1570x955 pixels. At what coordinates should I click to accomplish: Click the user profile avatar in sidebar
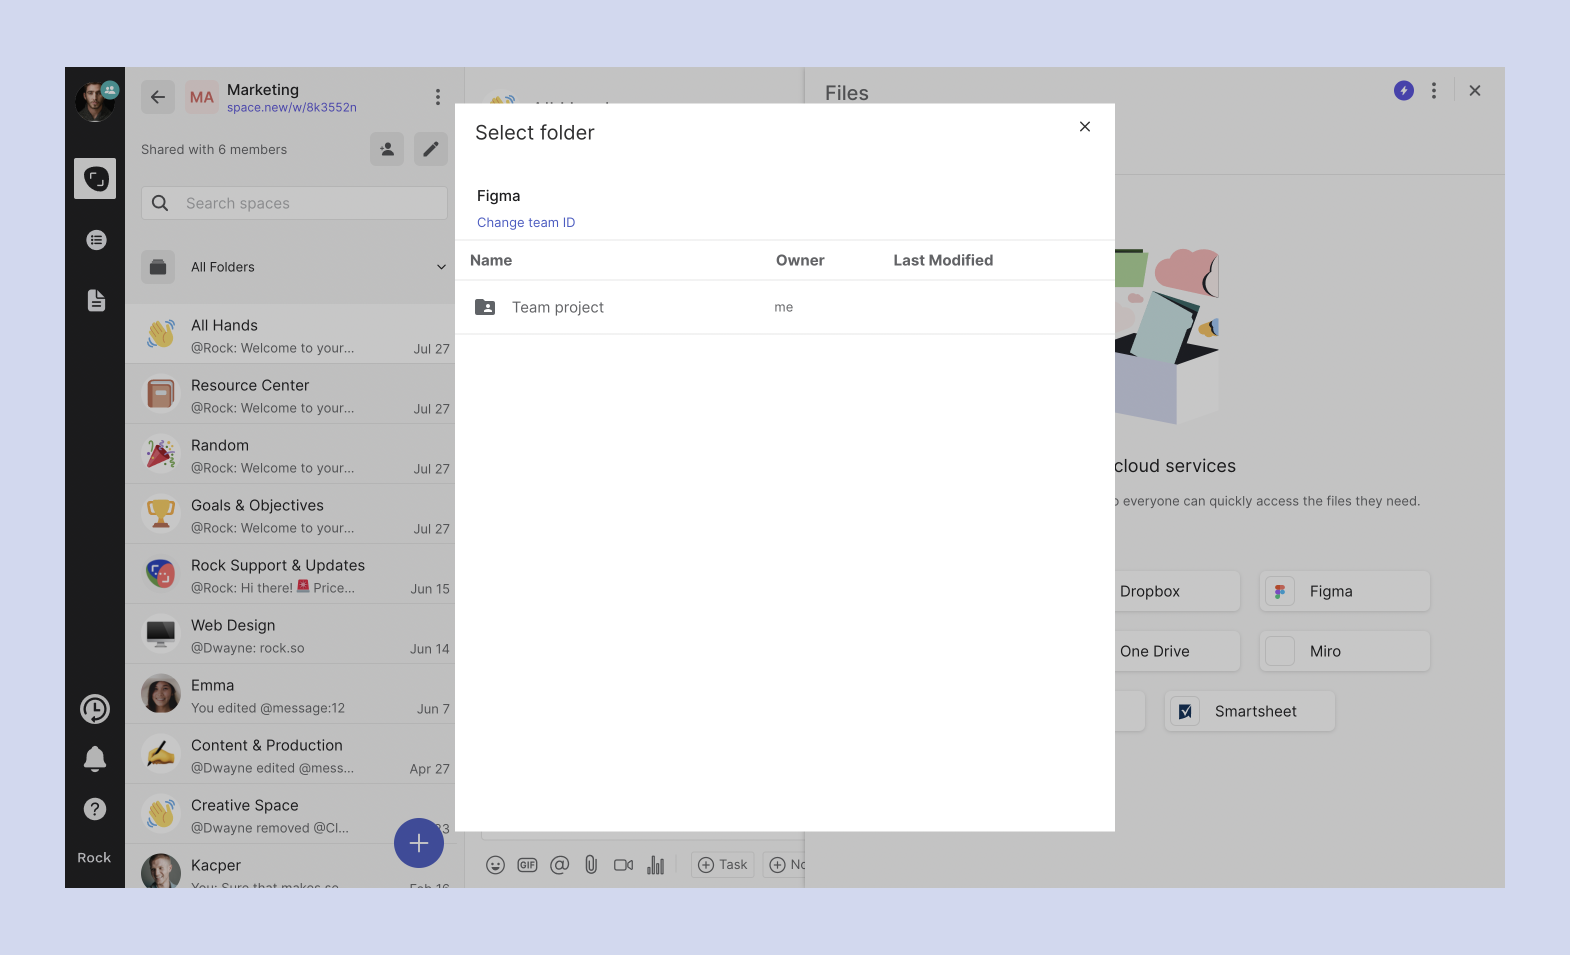(95, 101)
